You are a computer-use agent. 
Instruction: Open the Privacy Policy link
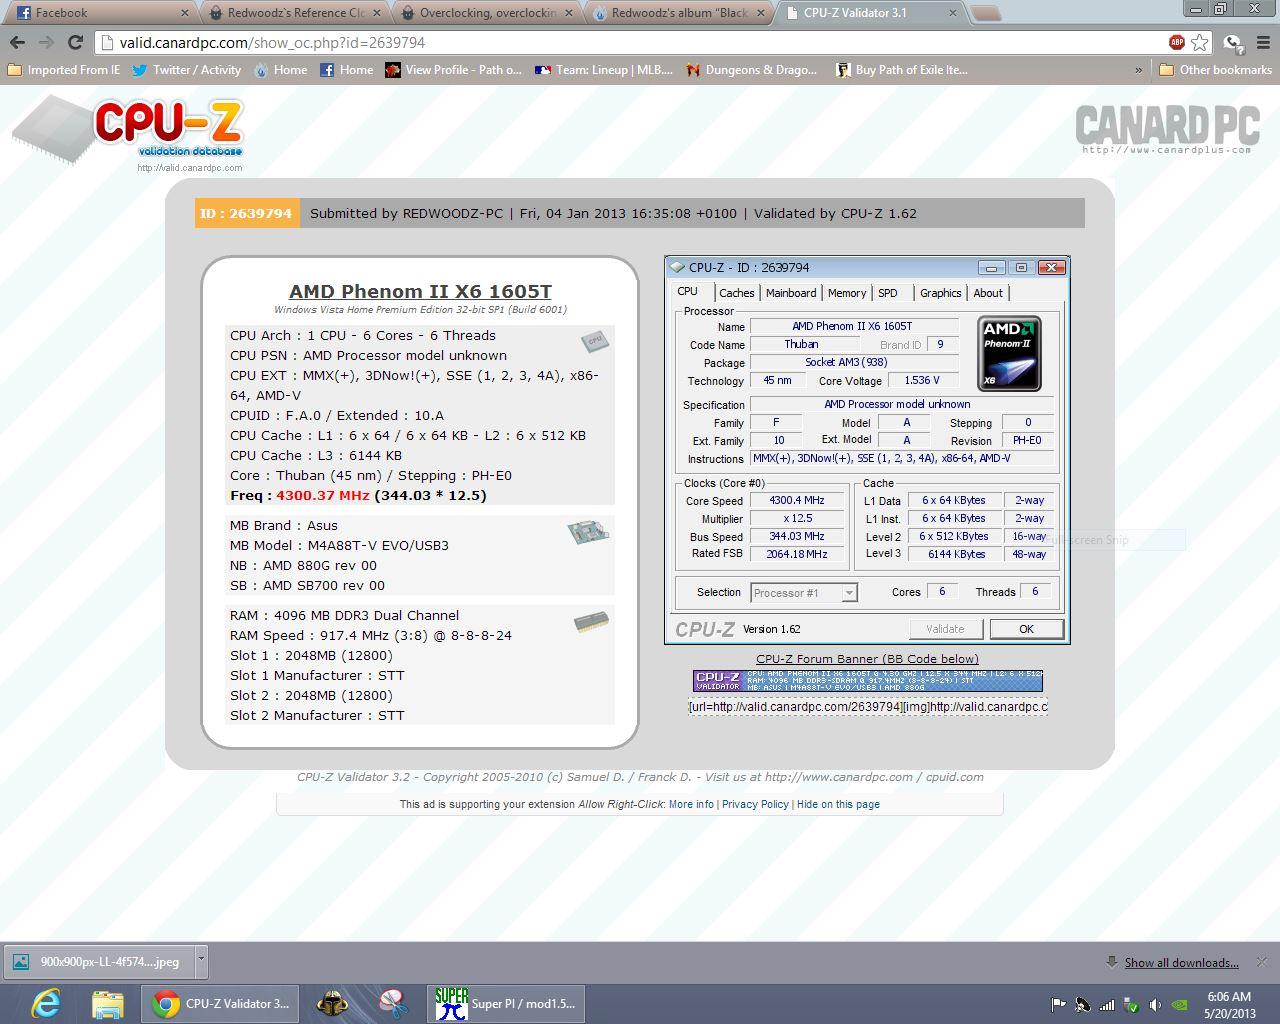pyautogui.click(x=755, y=804)
